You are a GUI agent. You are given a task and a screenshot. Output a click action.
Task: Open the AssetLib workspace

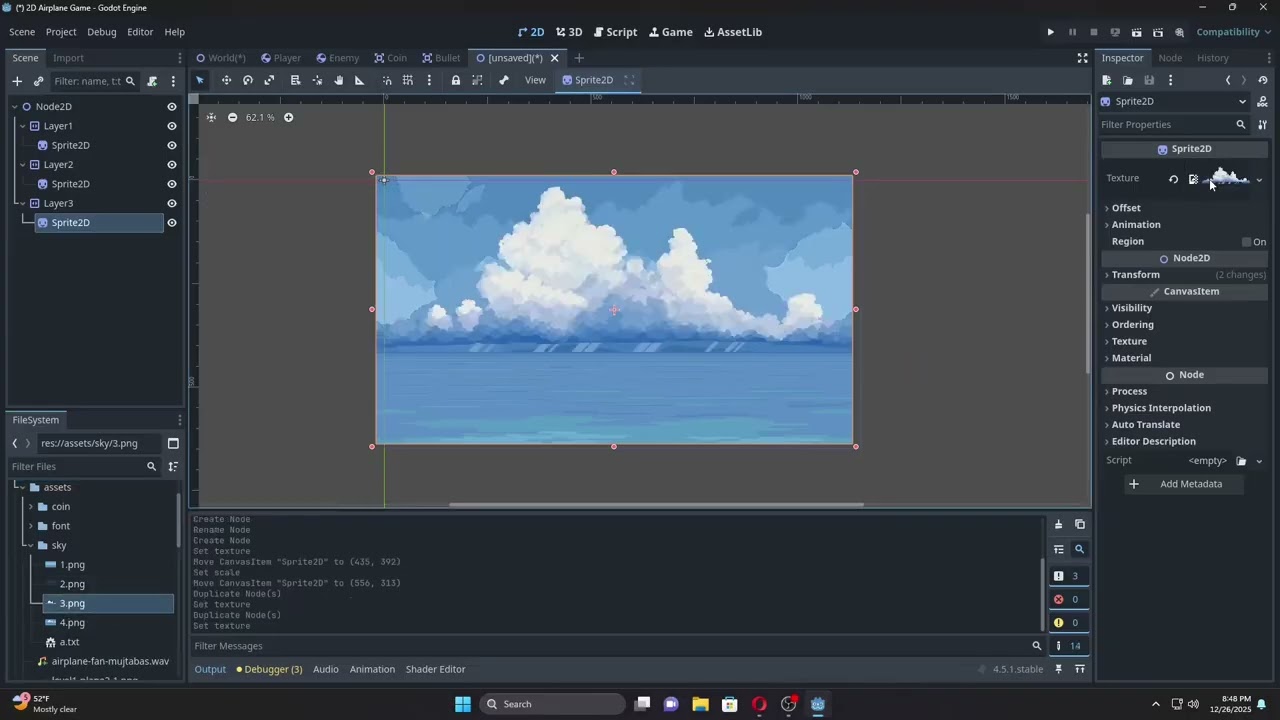pos(733,32)
